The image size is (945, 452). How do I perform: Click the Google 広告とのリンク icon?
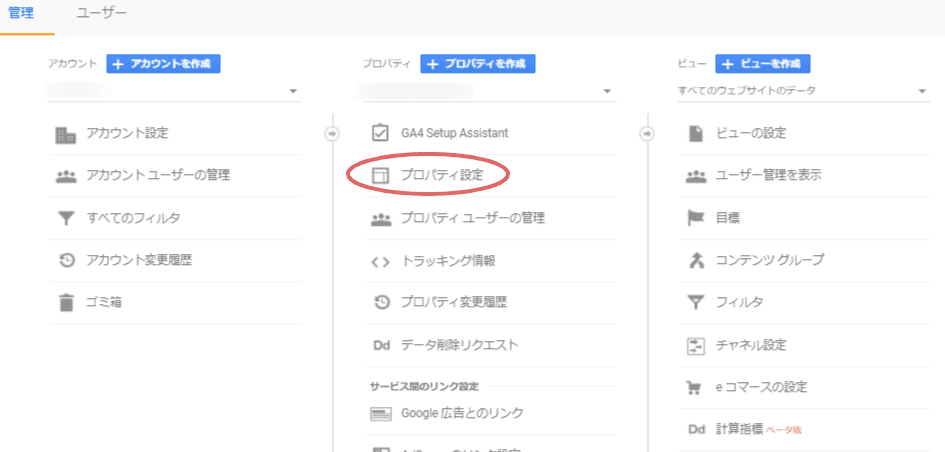click(380, 415)
